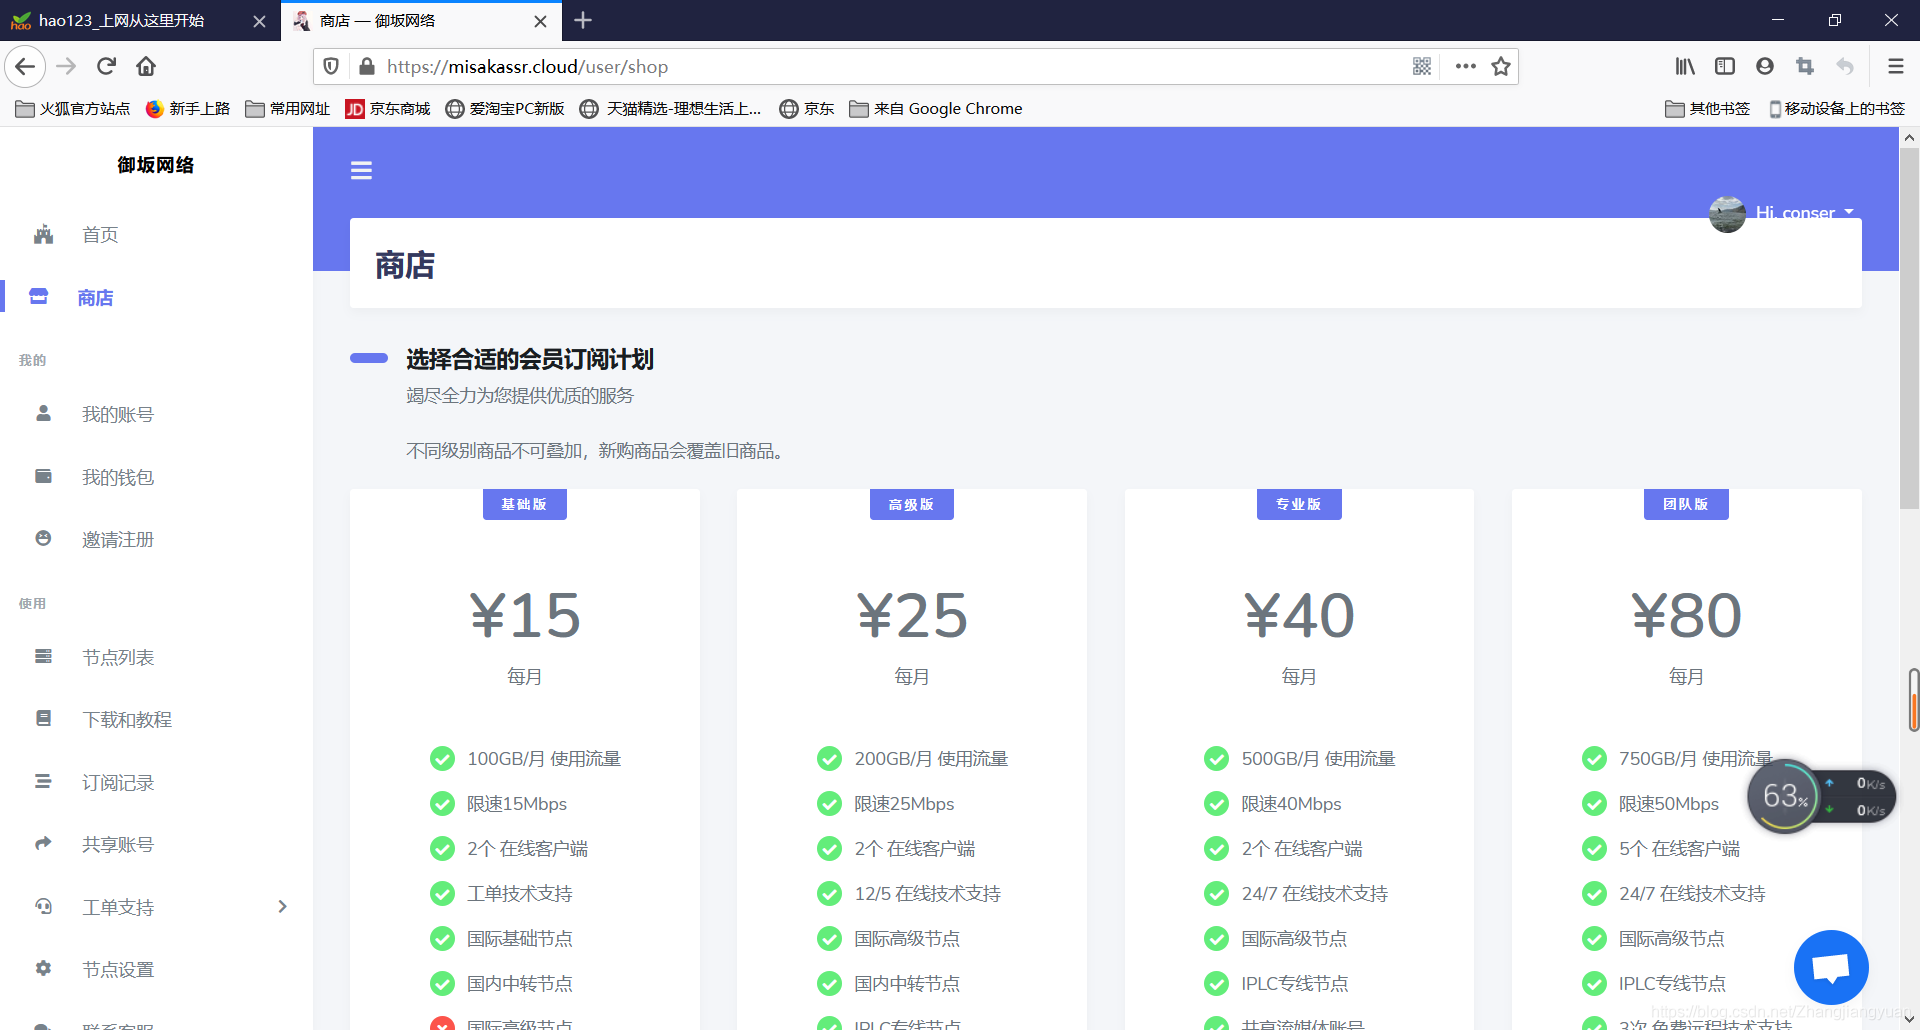This screenshot has height=1030, width=1920.
Task: Switch to the hao123 browser tab
Action: pos(121,20)
